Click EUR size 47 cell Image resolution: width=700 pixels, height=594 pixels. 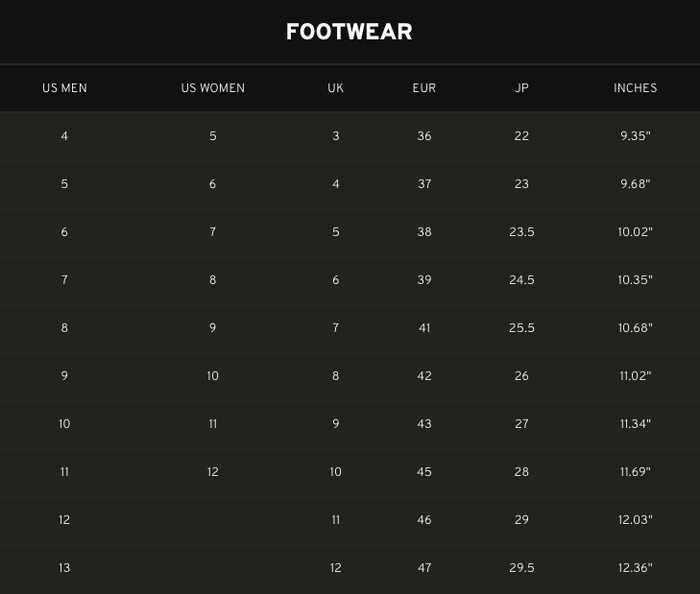click(x=424, y=568)
